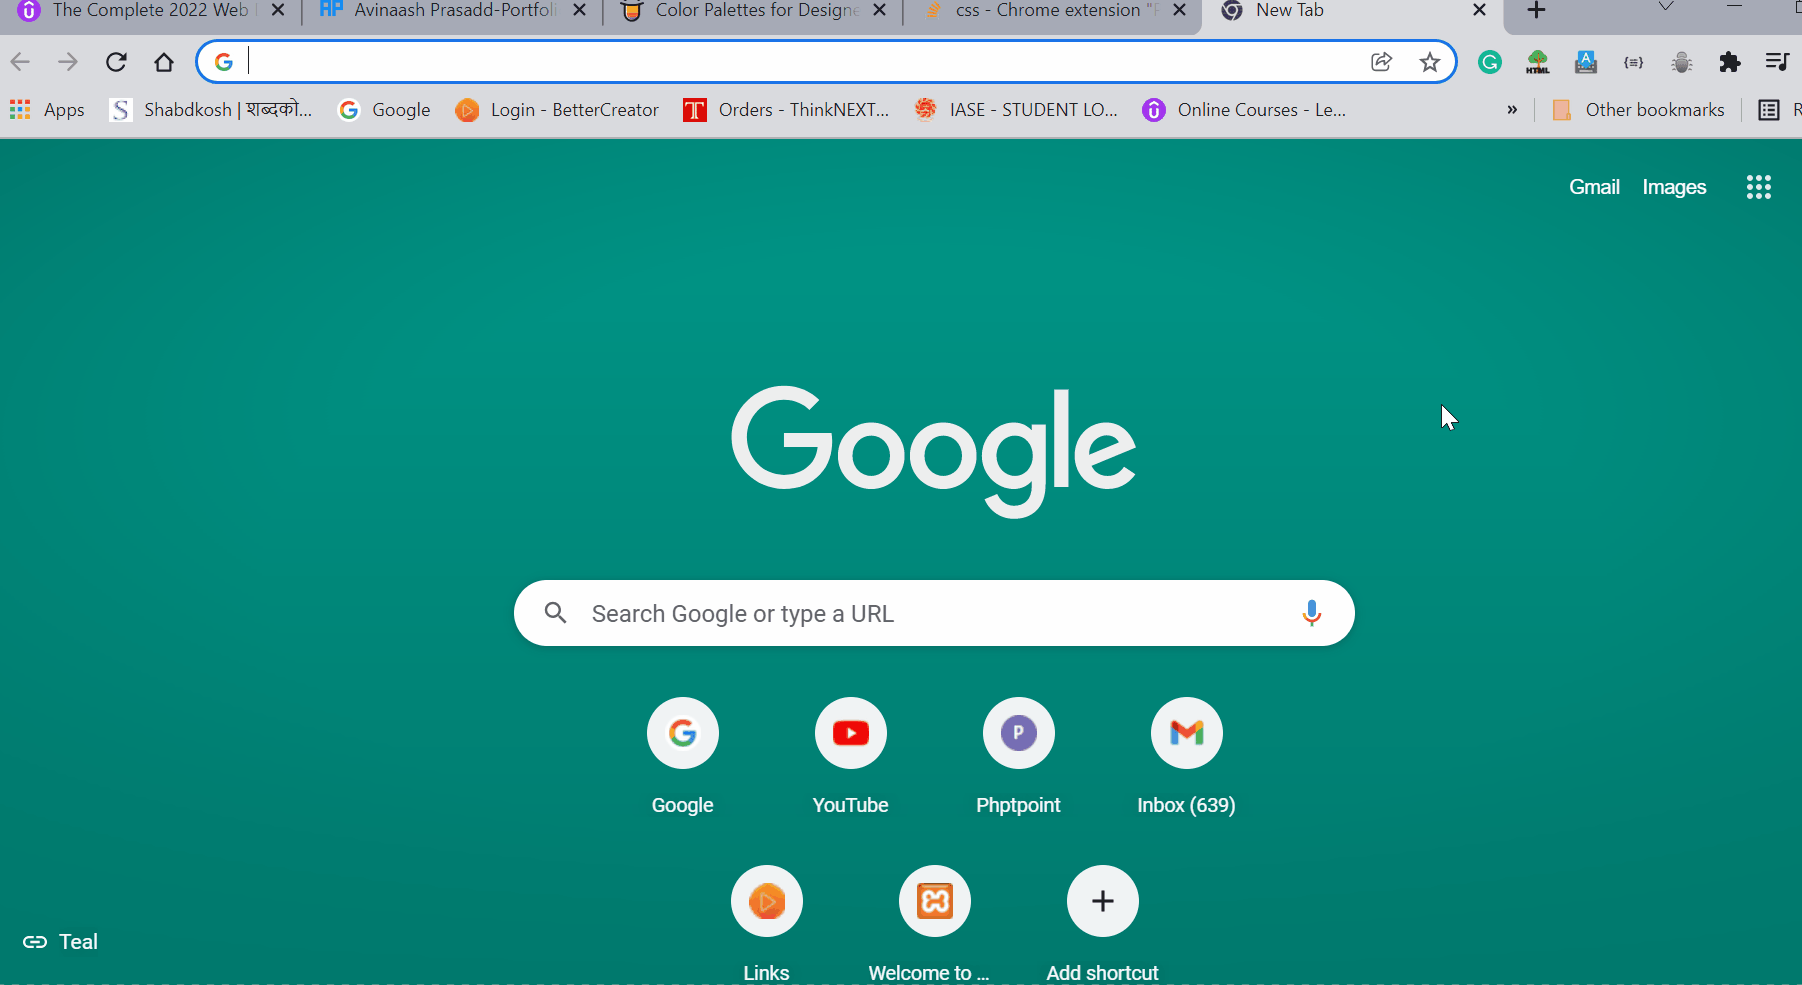The height and width of the screenshot is (985, 1802).
Task: Open the Grammarly extension
Action: pyautogui.click(x=1490, y=61)
